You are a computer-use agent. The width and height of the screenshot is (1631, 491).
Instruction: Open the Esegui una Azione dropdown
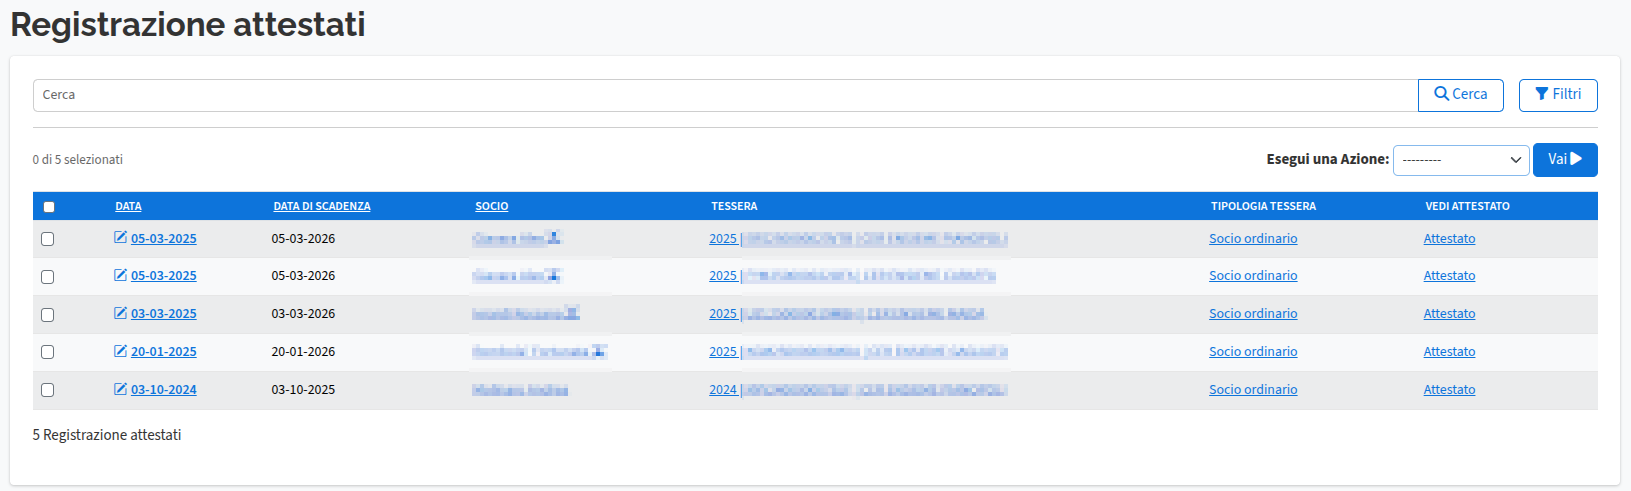1461,160
